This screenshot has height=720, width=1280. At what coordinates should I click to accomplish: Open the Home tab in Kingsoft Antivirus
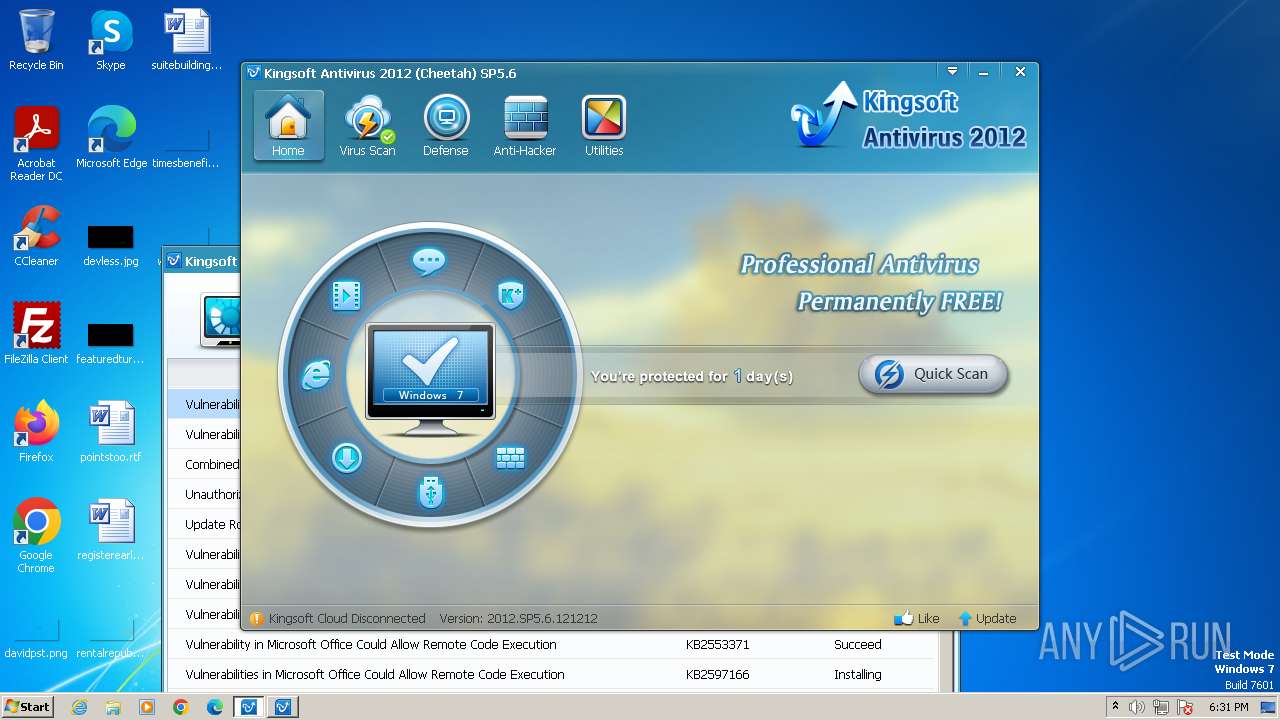tap(288, 126)
